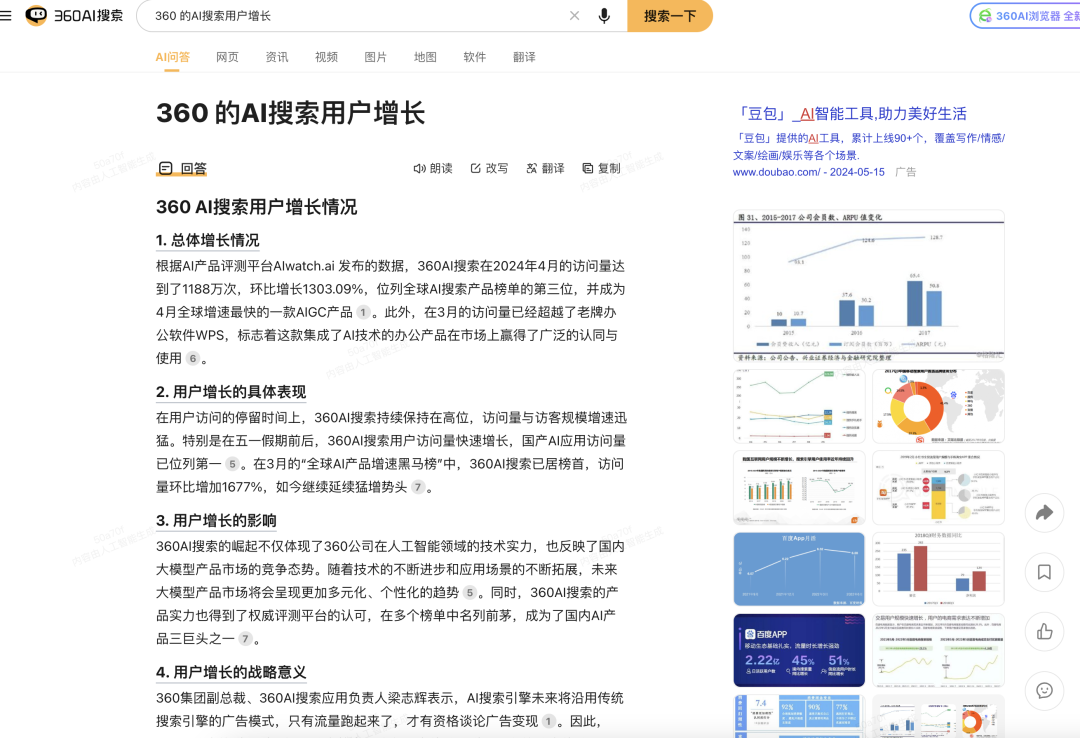Open citation 5 after 已位列第一
Image resolution: width=1080 pixels, height=738 pixels.
pos(232,464)
